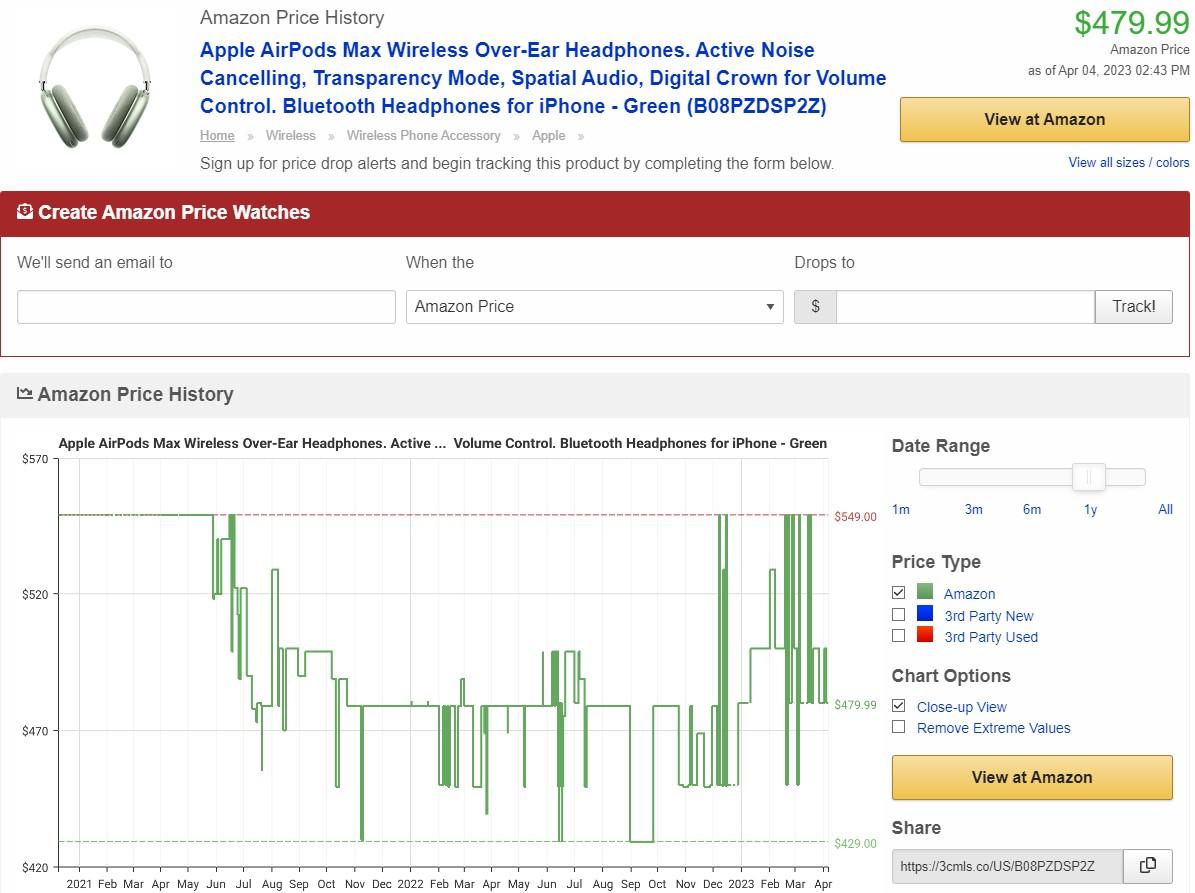Open the Amazon Price type dropdown
The width and height of the screenshot is (1195, 893).
click(x=594, y=306)
